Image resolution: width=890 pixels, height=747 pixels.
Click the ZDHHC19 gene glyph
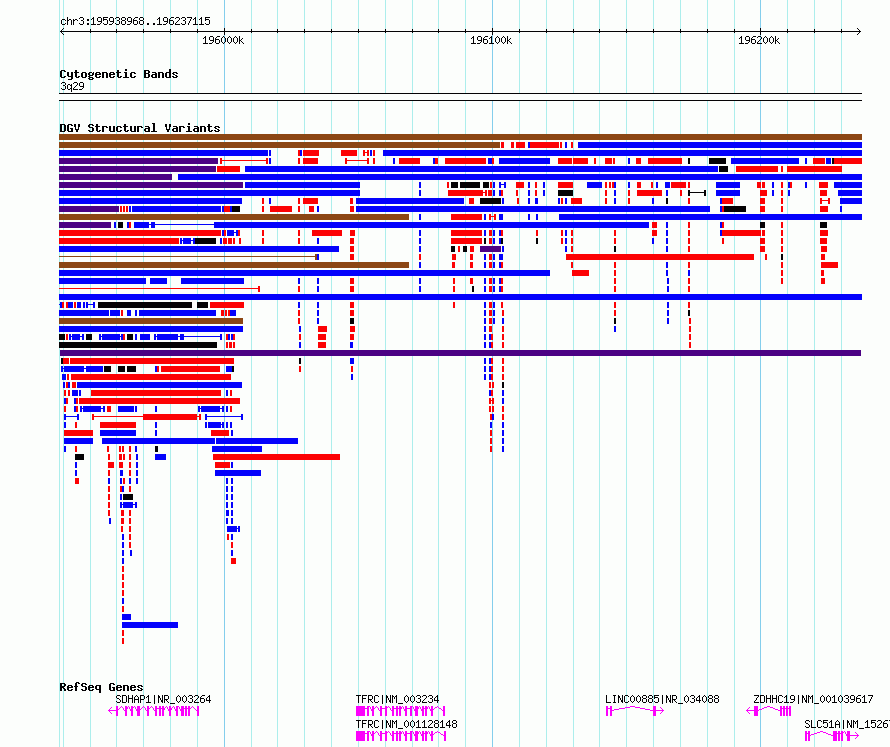click(x=769, y=711)
